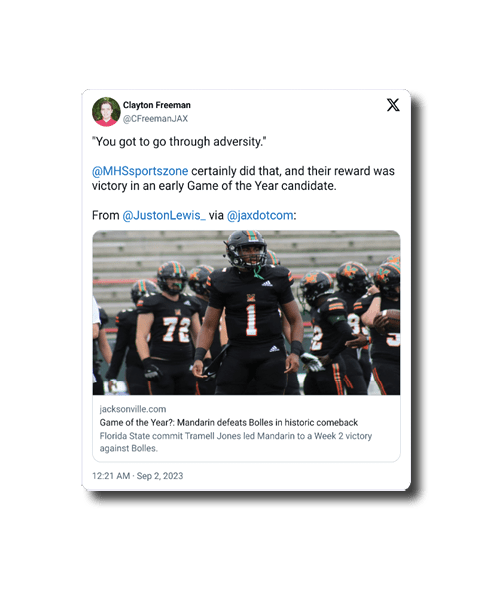Open the headline 'Mandarin defeats Bolles in historic comeback'
The image size is (498, 589).
[x=267, y=423]
